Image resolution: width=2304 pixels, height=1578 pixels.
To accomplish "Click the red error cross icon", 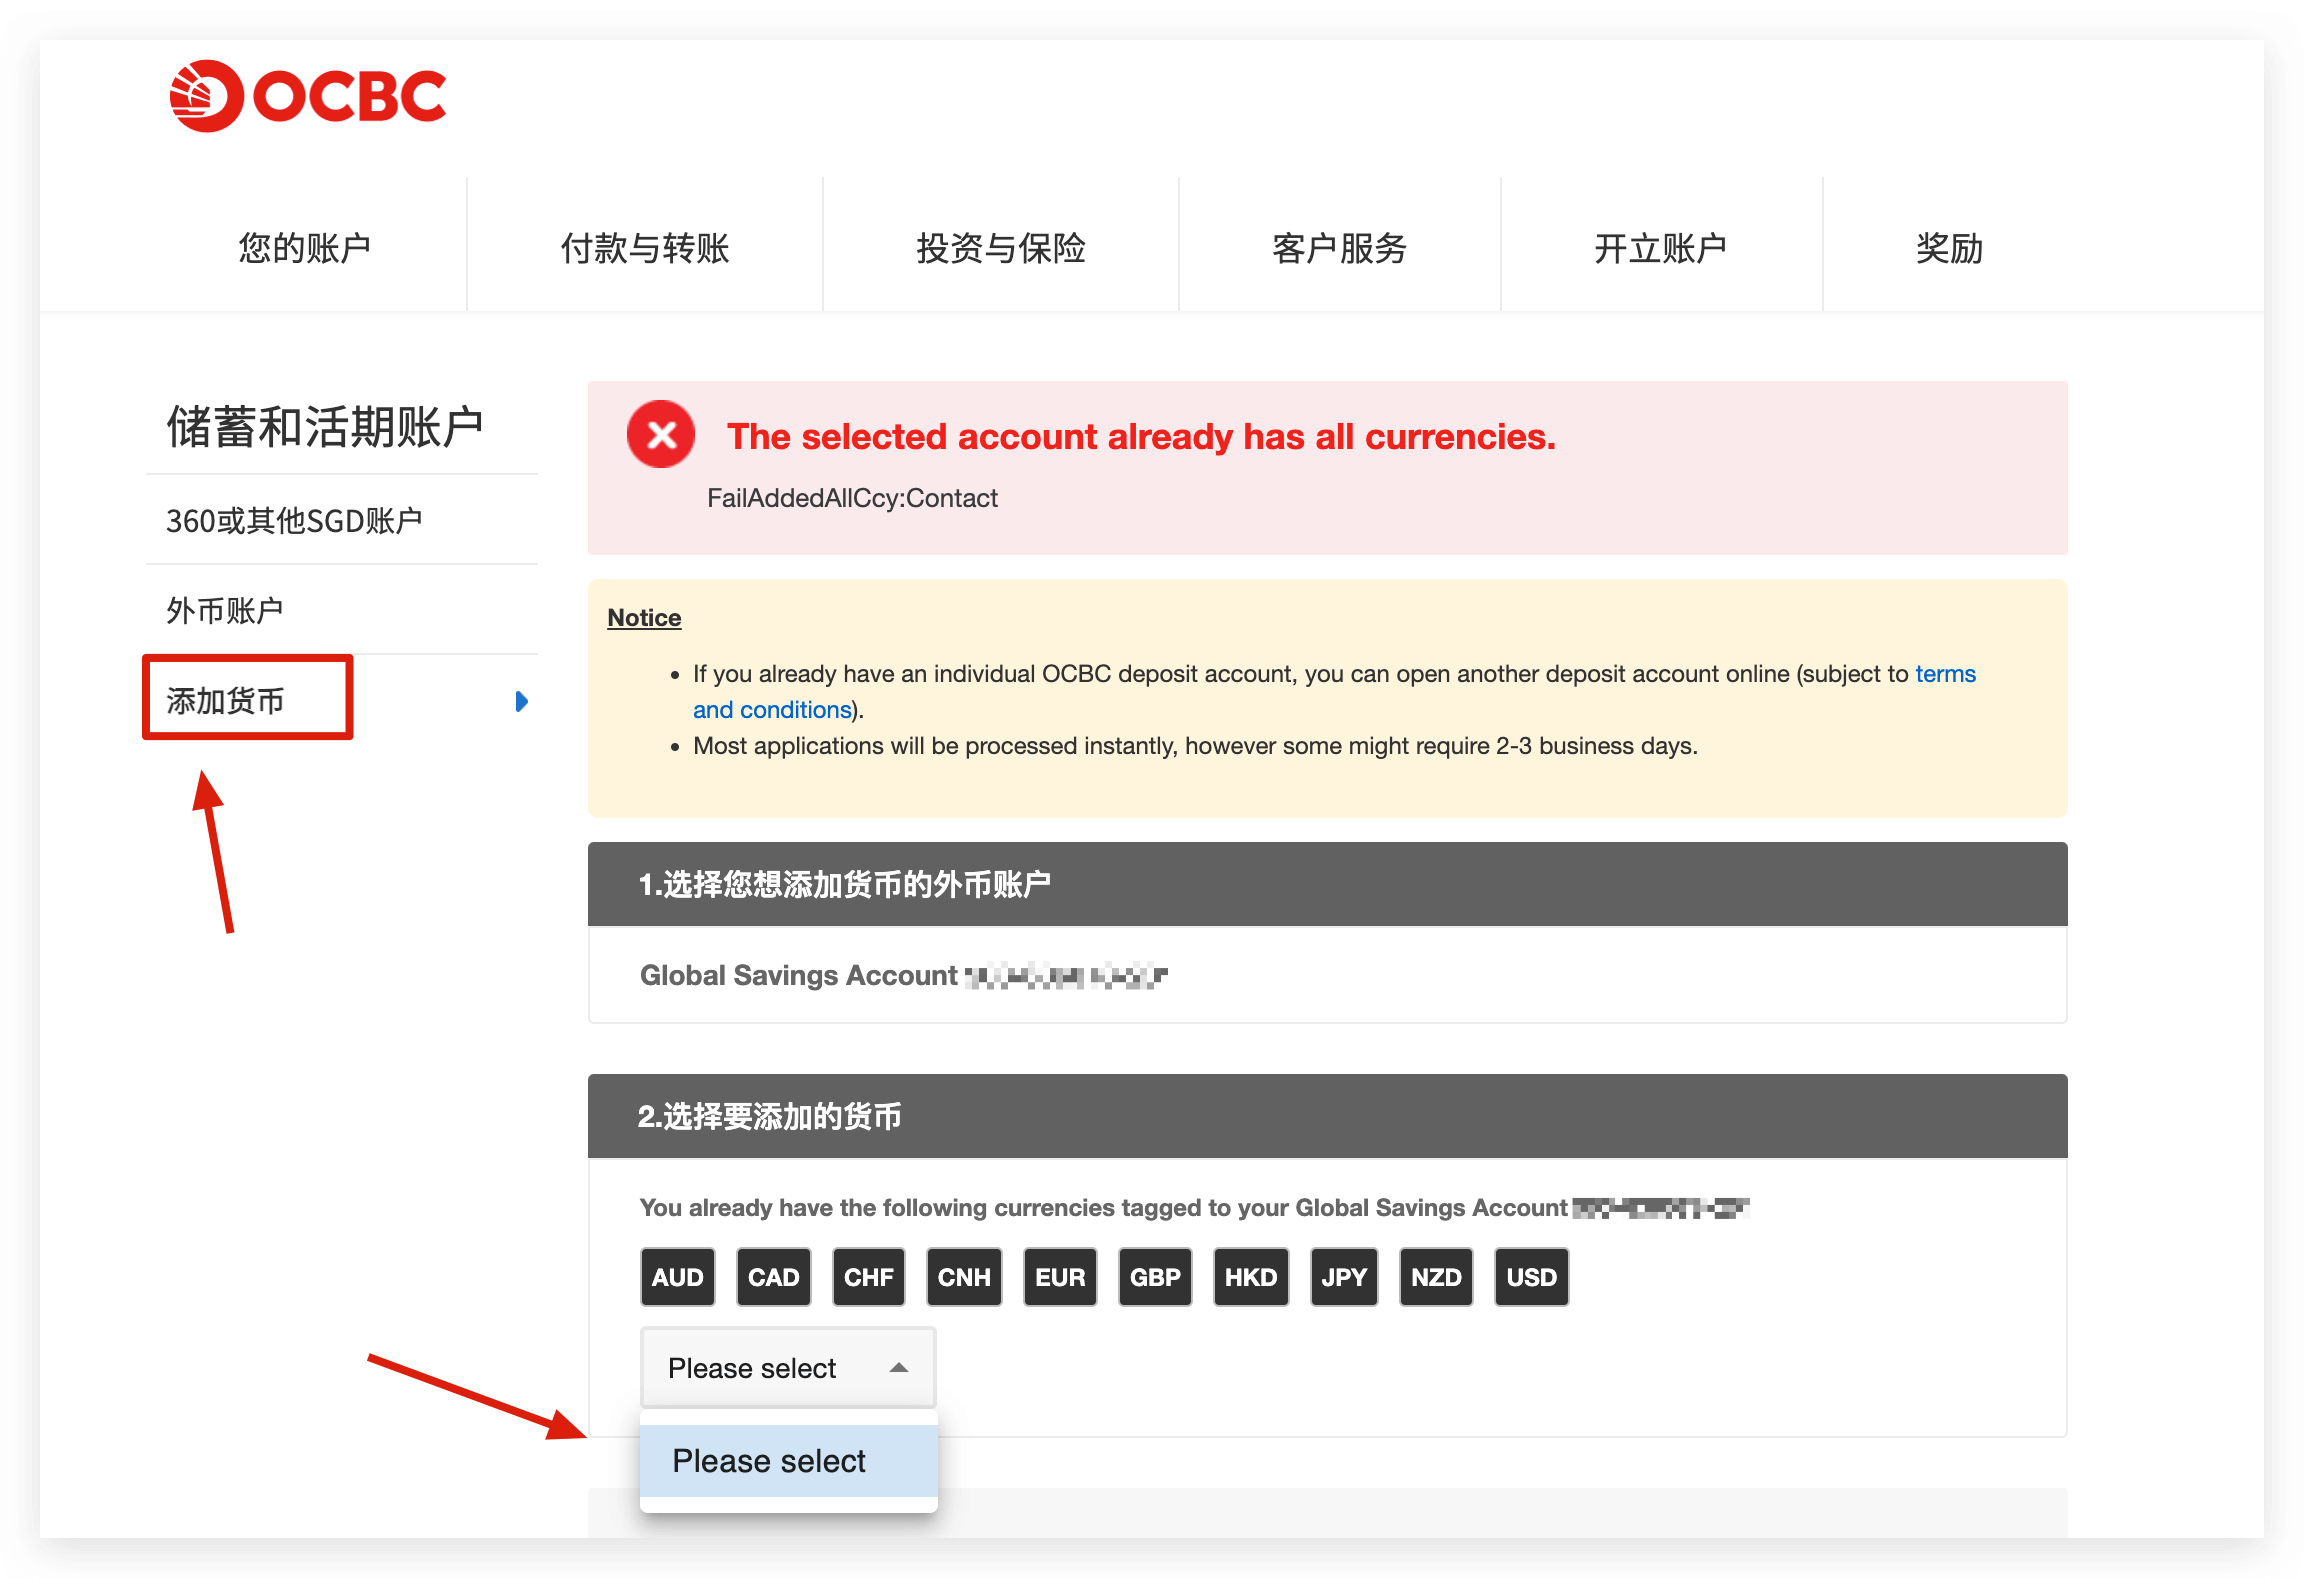I will pyautogui.click(x=660, y=434).
